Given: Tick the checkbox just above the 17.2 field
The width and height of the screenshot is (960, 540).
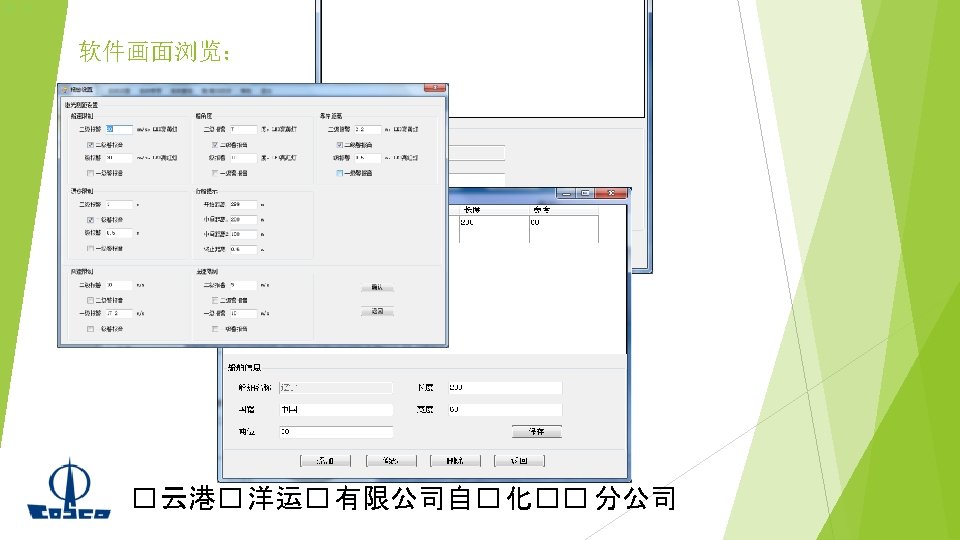Looking at the screenshot, I should point(91,301).
